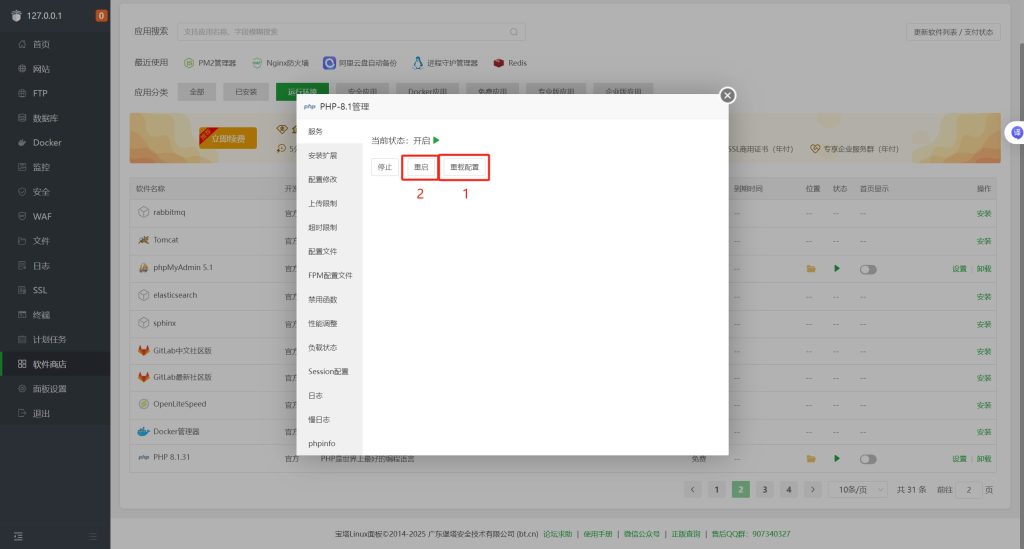
Task: Open the 上传限制 tab
Action: click(x=329, y=204)
